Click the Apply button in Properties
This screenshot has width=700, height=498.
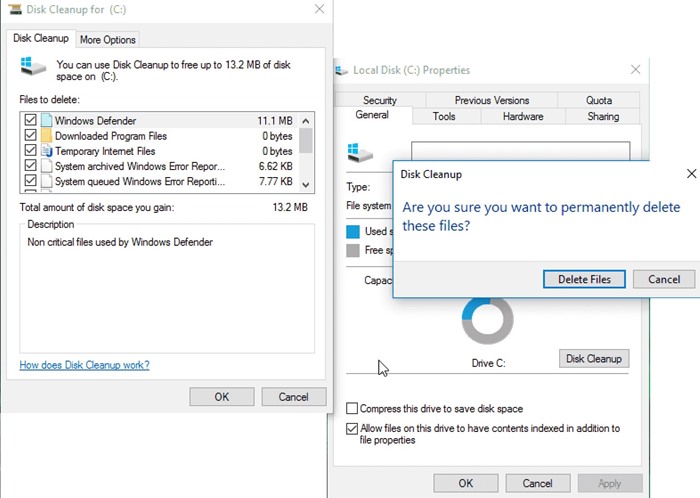pyautogui.click(x=610, y=483)
